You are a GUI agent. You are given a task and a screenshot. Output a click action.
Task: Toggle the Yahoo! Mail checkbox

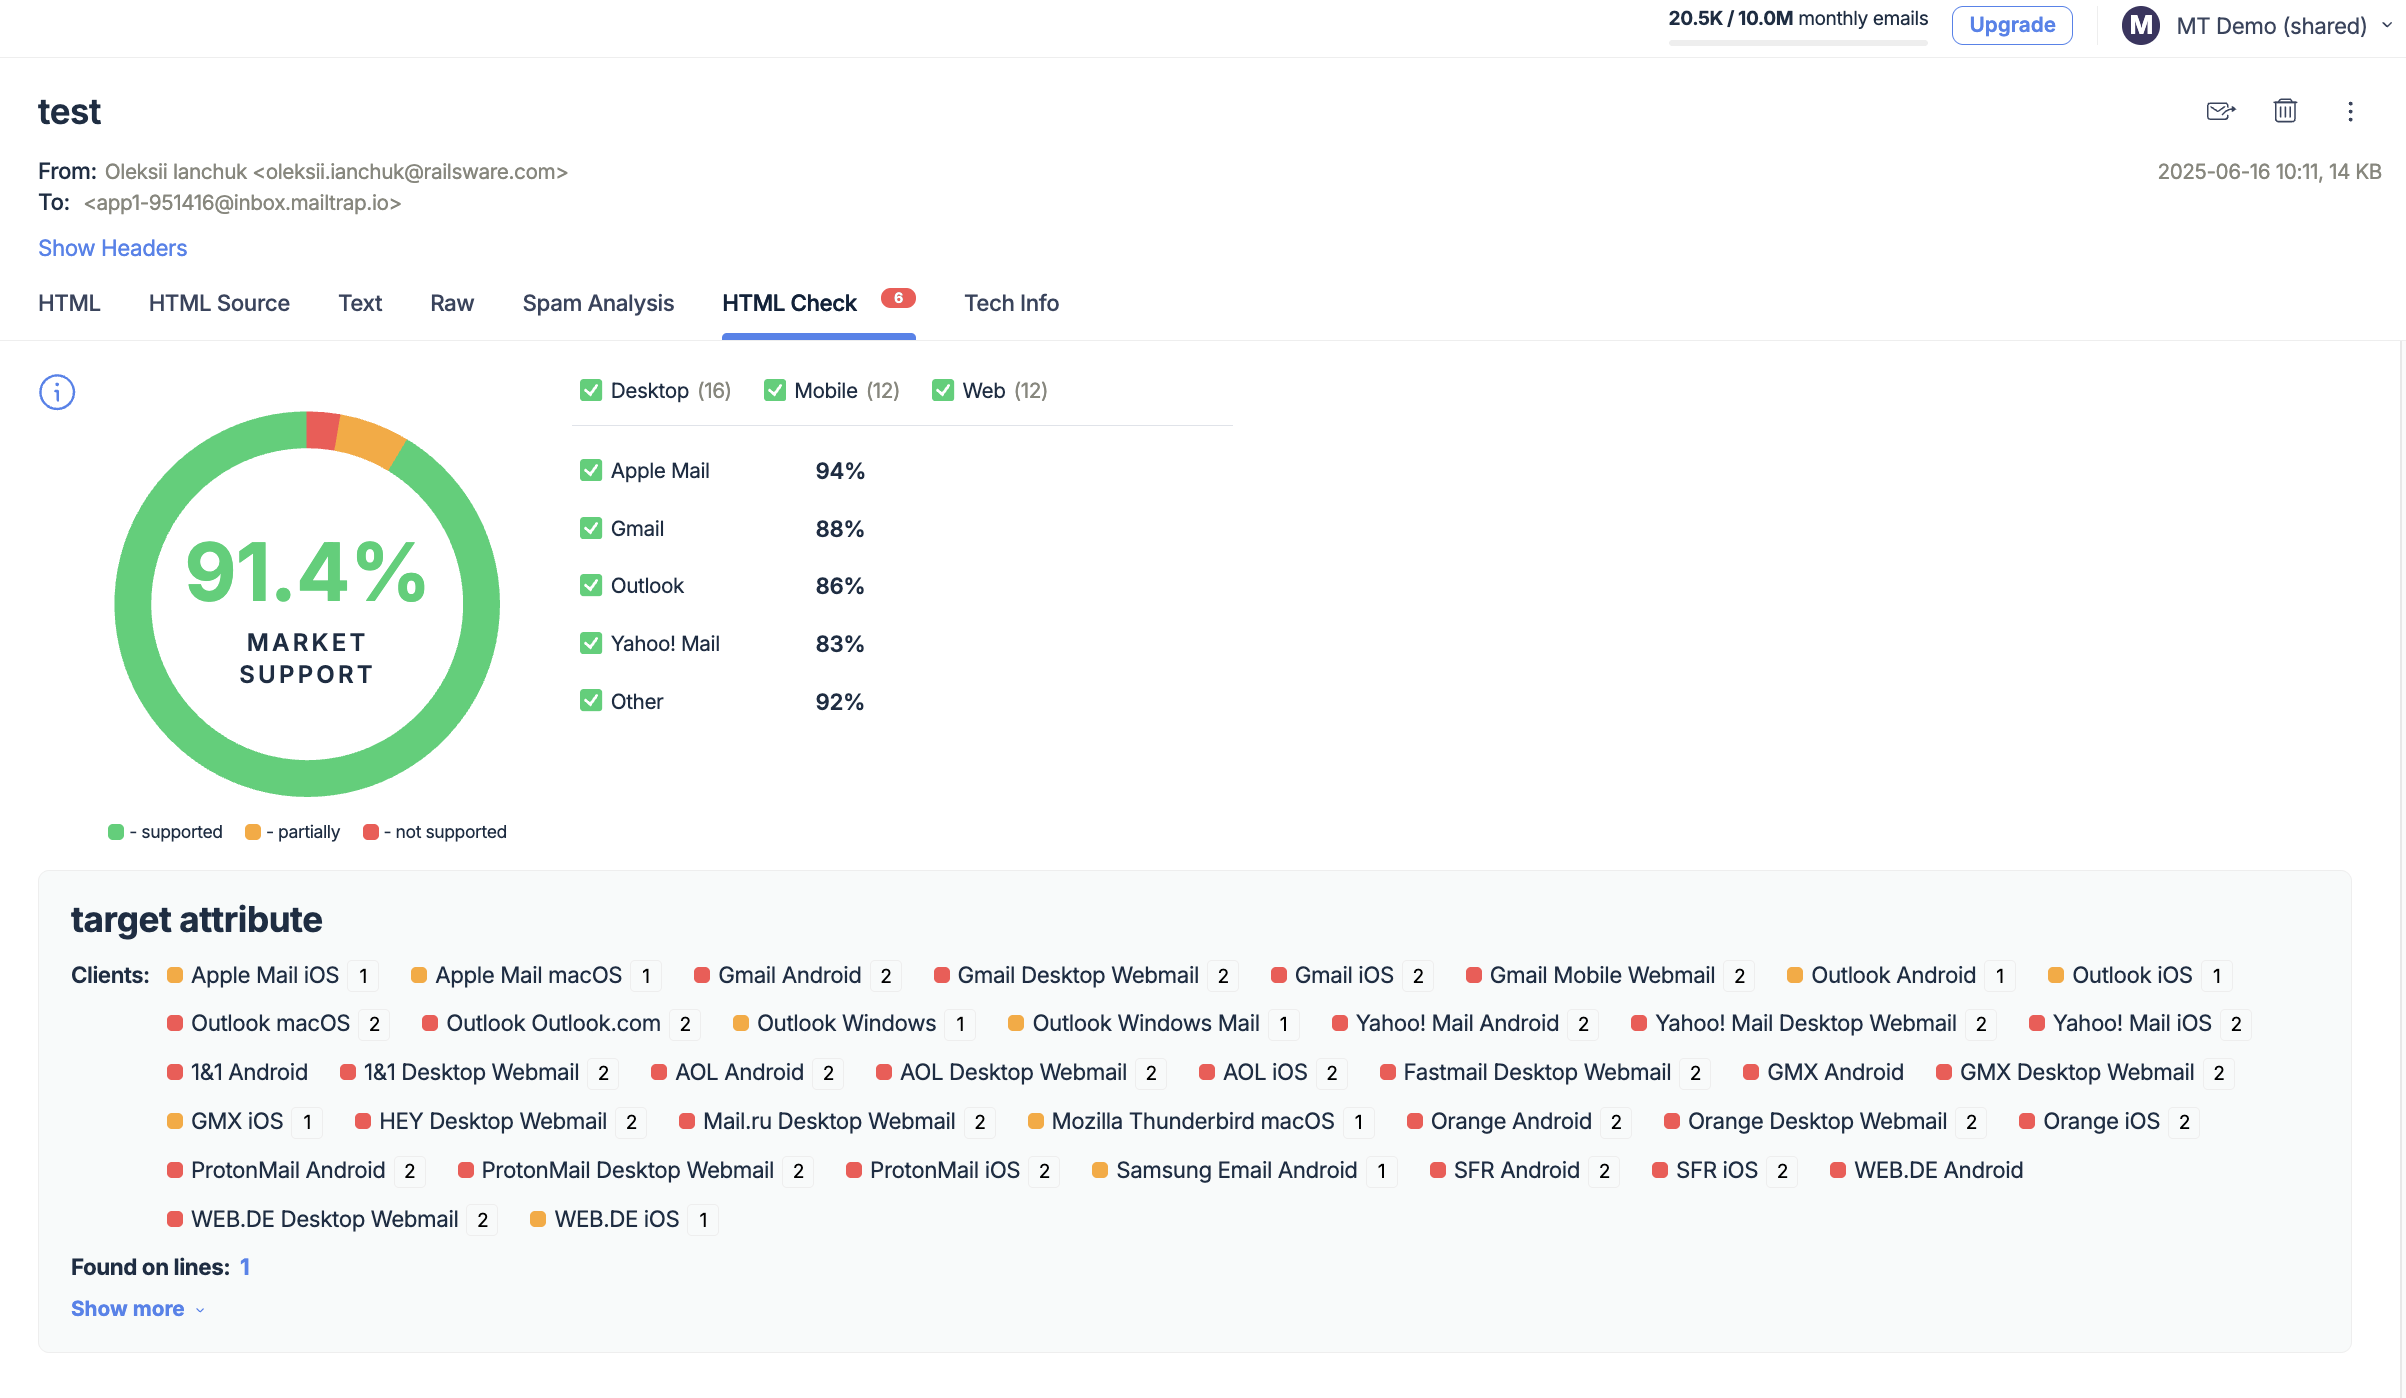[x=590, y=643]
